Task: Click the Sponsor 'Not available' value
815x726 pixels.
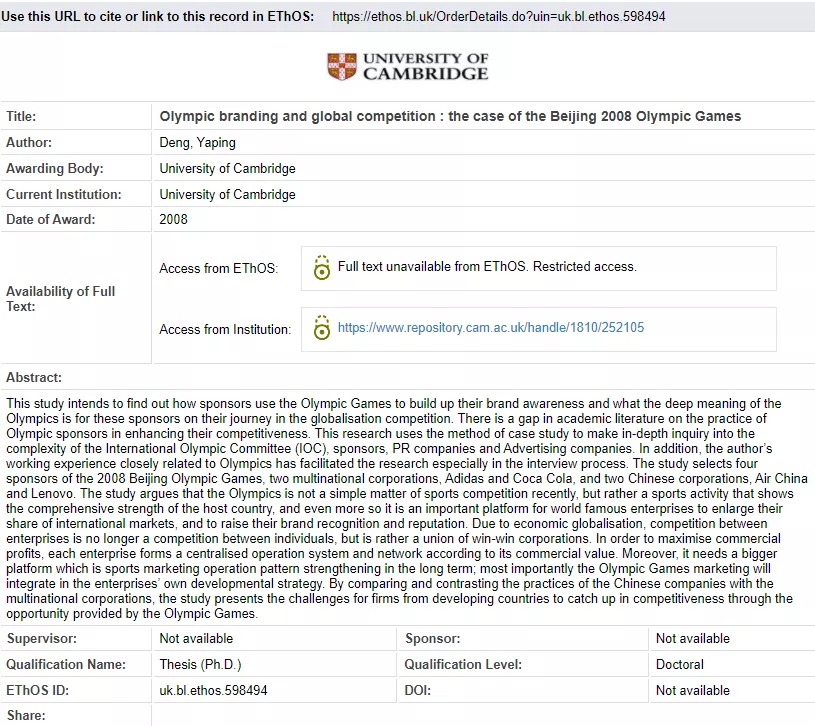Action: click(692, 639)
